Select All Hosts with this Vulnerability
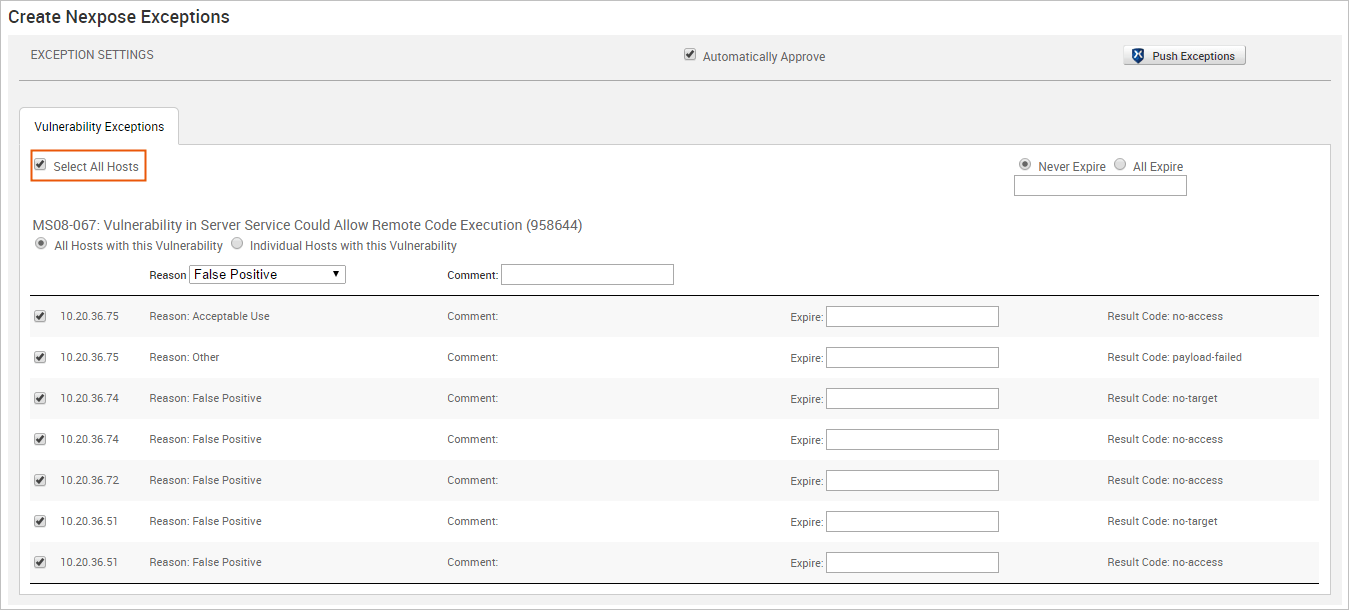1349x610 pixels. coord(40,244)
